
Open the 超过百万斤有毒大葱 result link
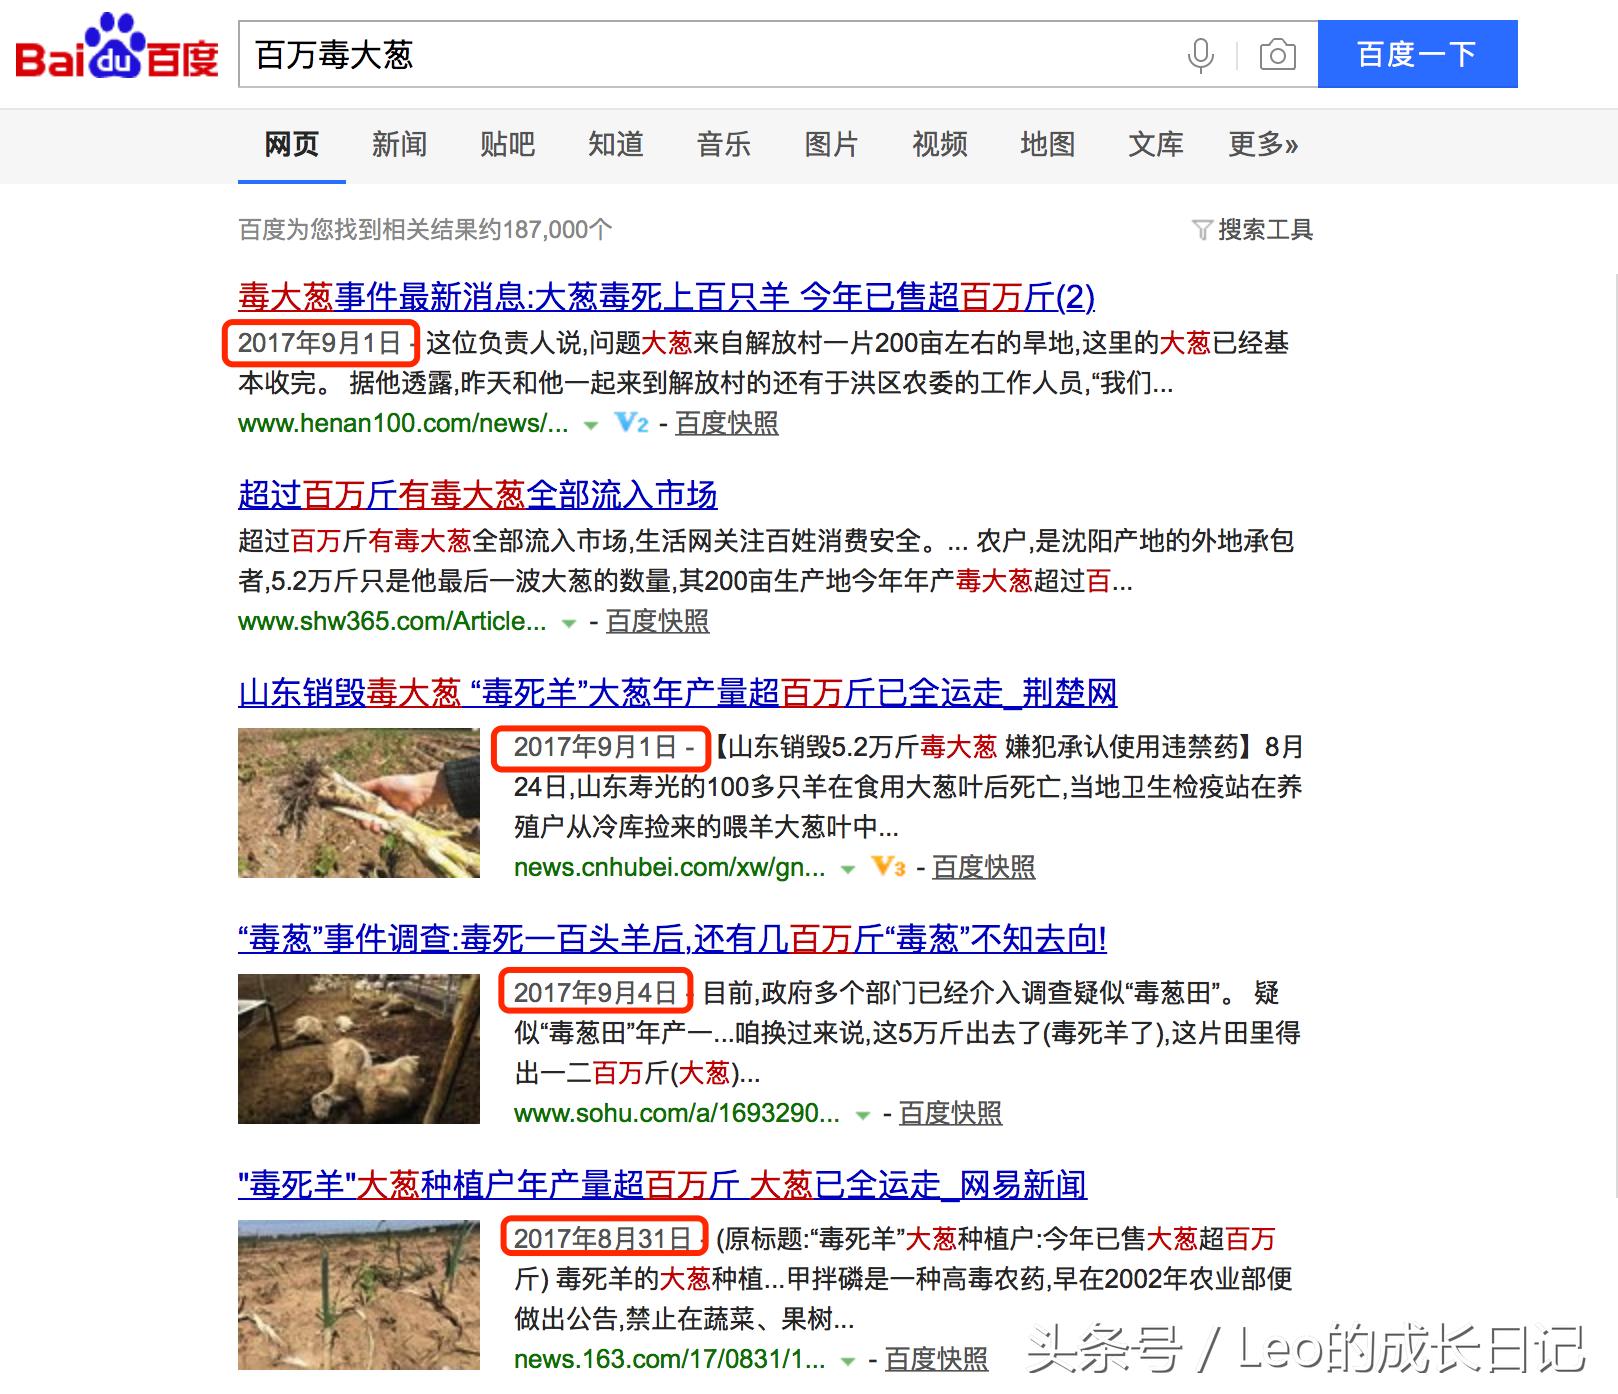(x=480, y=495)
